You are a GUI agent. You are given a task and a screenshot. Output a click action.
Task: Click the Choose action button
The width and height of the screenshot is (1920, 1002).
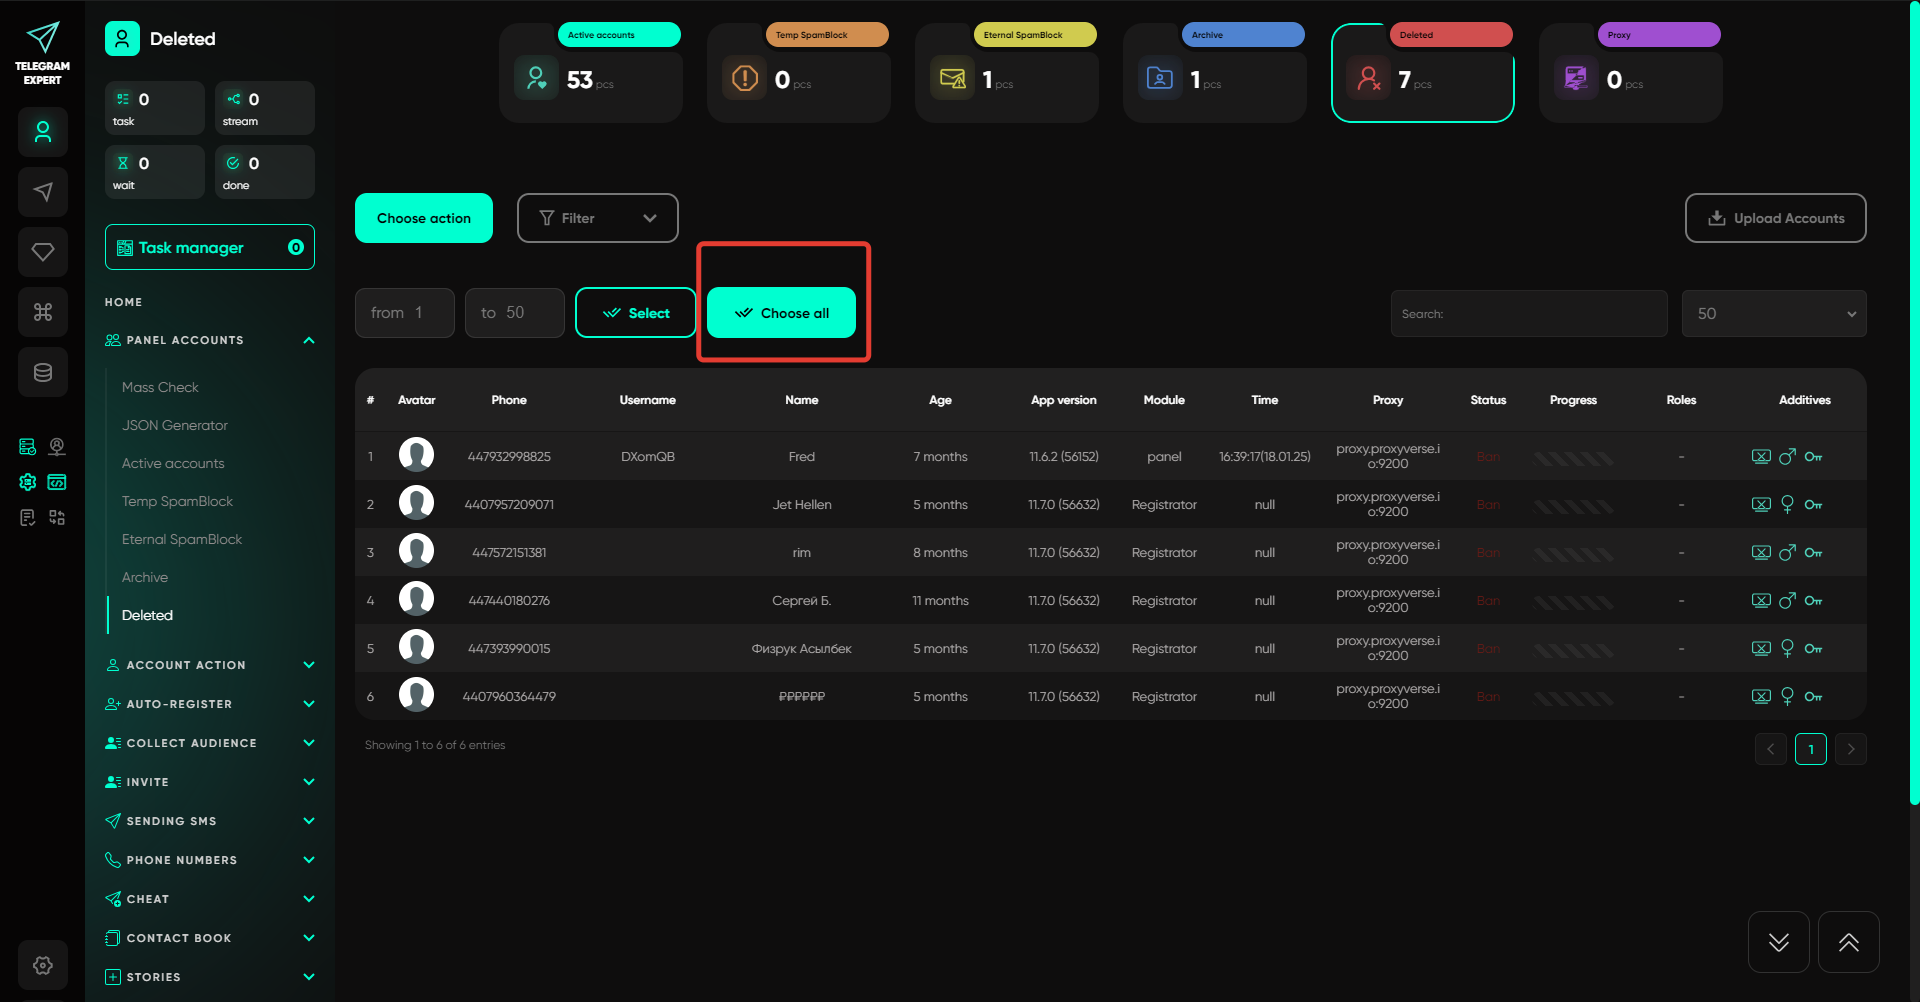coord(423,218)
